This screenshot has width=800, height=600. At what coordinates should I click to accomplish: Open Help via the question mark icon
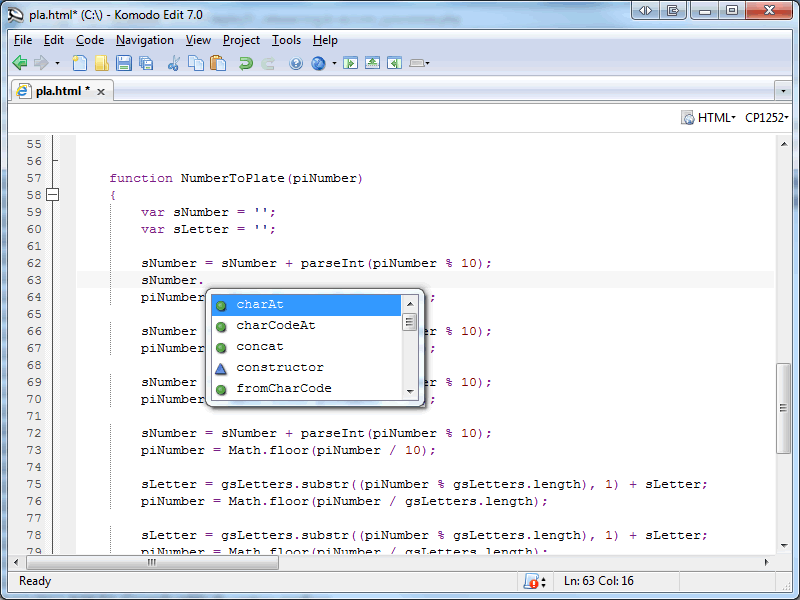click(x=296, y=63)
